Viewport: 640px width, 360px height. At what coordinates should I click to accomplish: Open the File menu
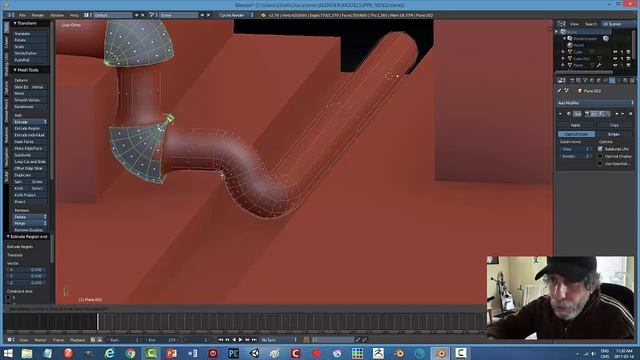coord(22,15)
